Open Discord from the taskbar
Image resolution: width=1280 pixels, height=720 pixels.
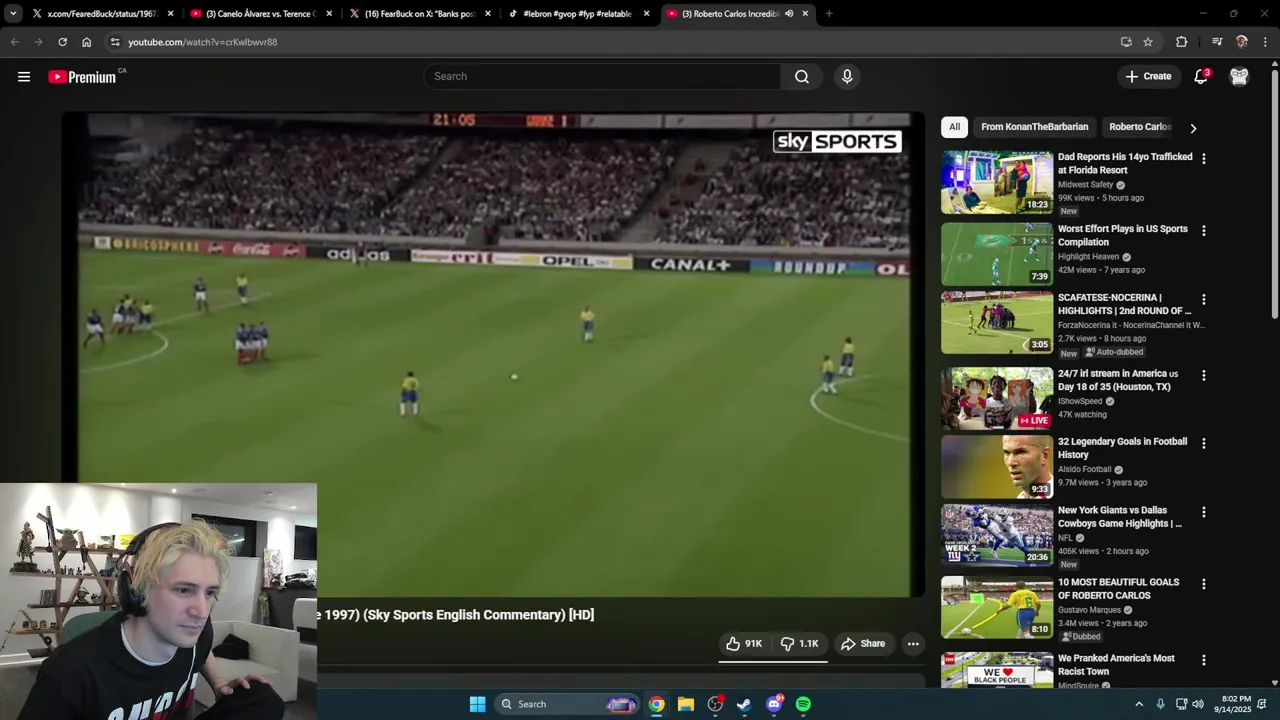773,704
